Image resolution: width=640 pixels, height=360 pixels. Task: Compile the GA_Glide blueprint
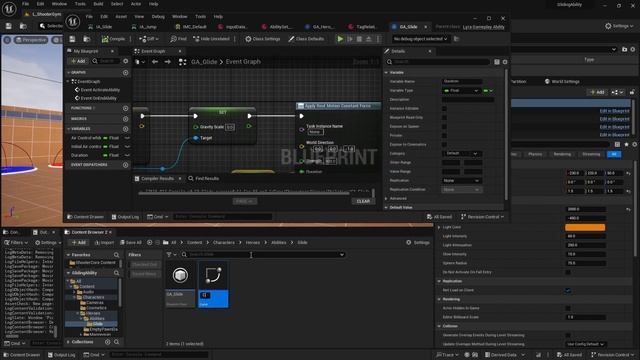pos(113,39)
